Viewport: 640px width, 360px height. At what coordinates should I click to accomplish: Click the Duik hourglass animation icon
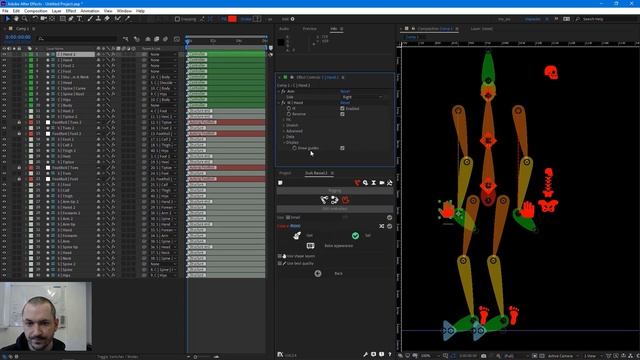click(x=373, y=183)
